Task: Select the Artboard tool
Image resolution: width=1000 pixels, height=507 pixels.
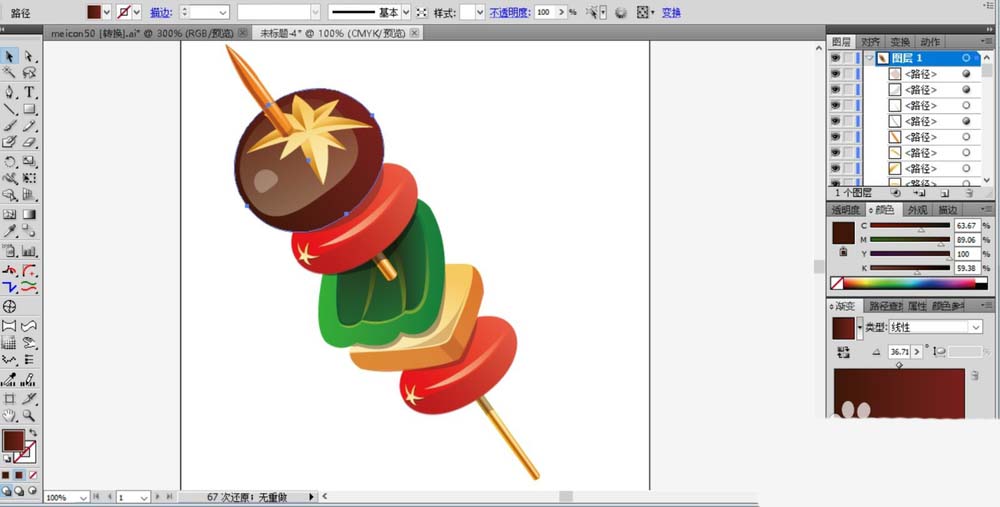Action: pyautogui.click(x=10, y=399)
